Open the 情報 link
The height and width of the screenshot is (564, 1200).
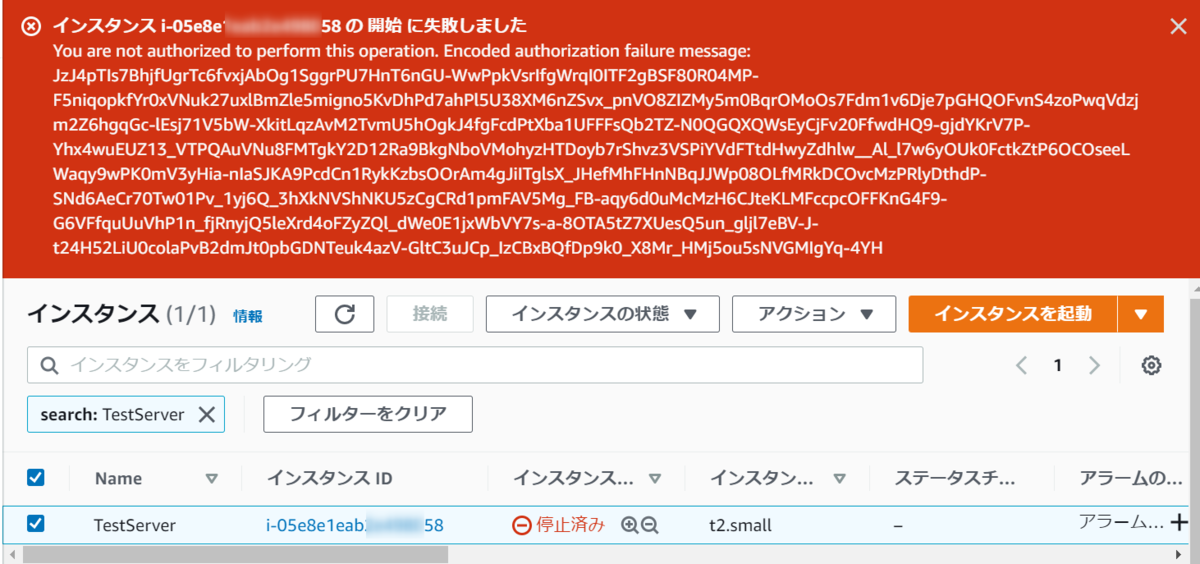pyautogui.click(x=248, y=316)
